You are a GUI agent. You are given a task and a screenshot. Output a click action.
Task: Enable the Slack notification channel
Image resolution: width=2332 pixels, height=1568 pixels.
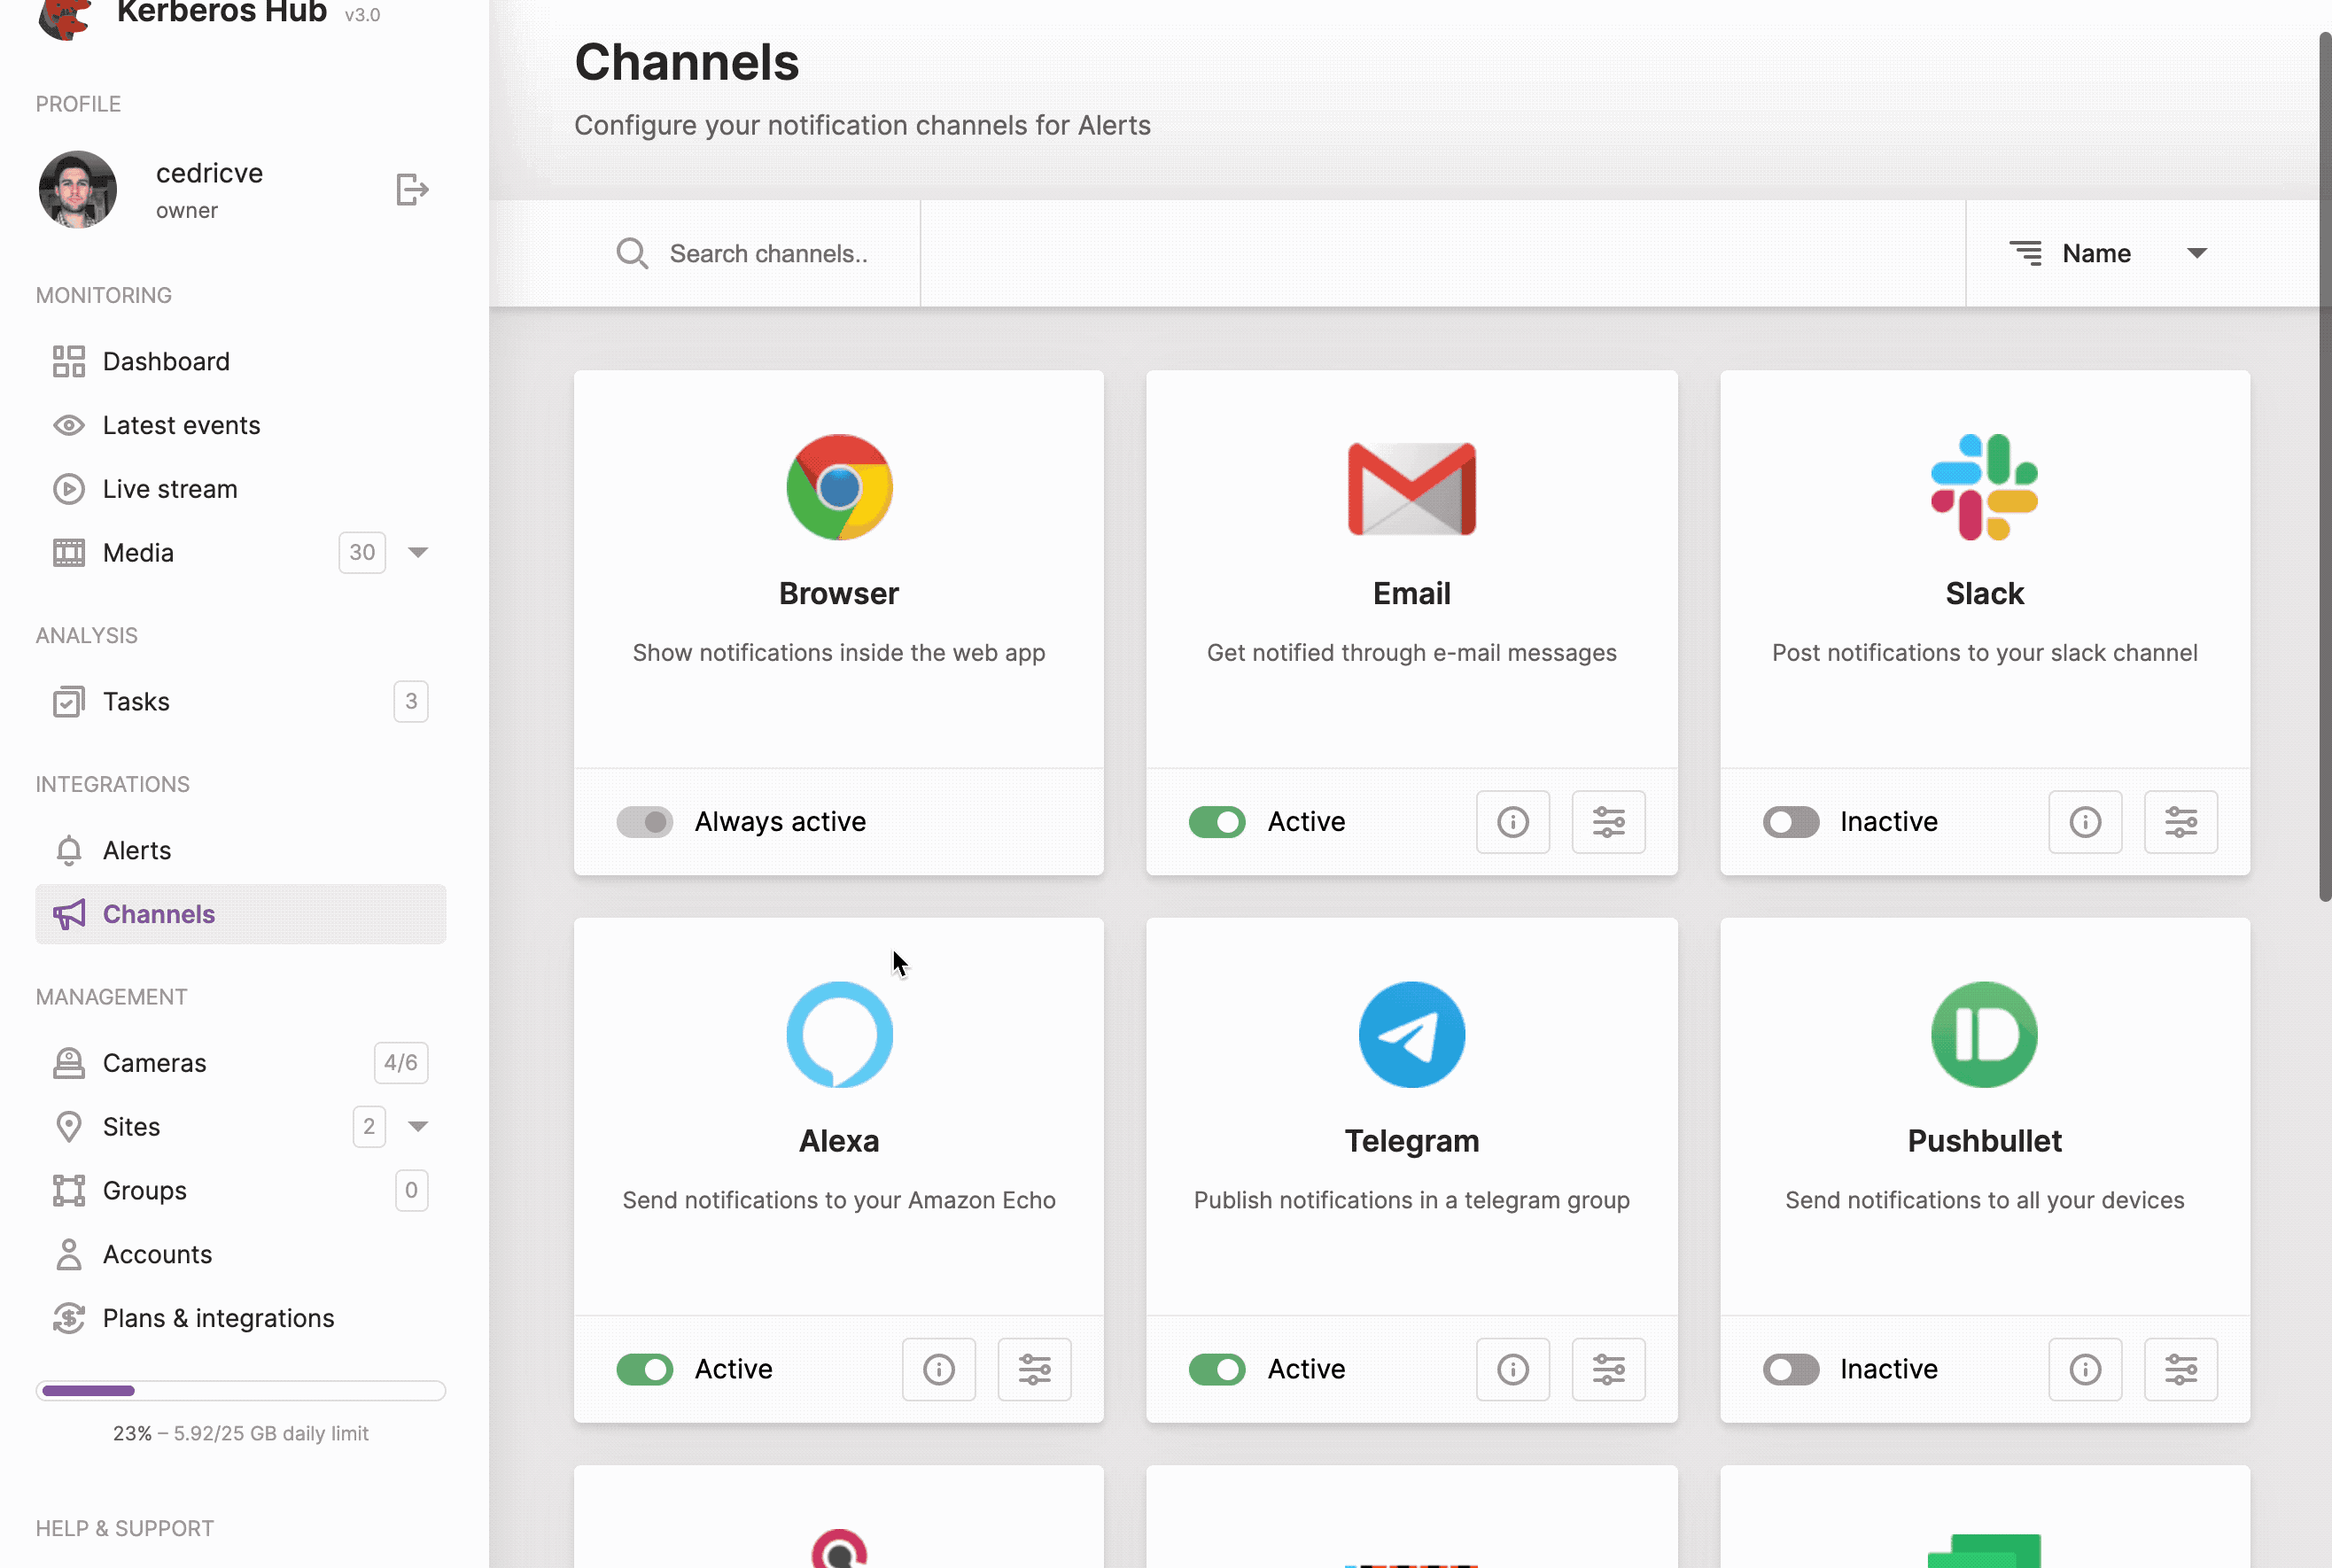pyautogui.click(x=1790, y=822)
